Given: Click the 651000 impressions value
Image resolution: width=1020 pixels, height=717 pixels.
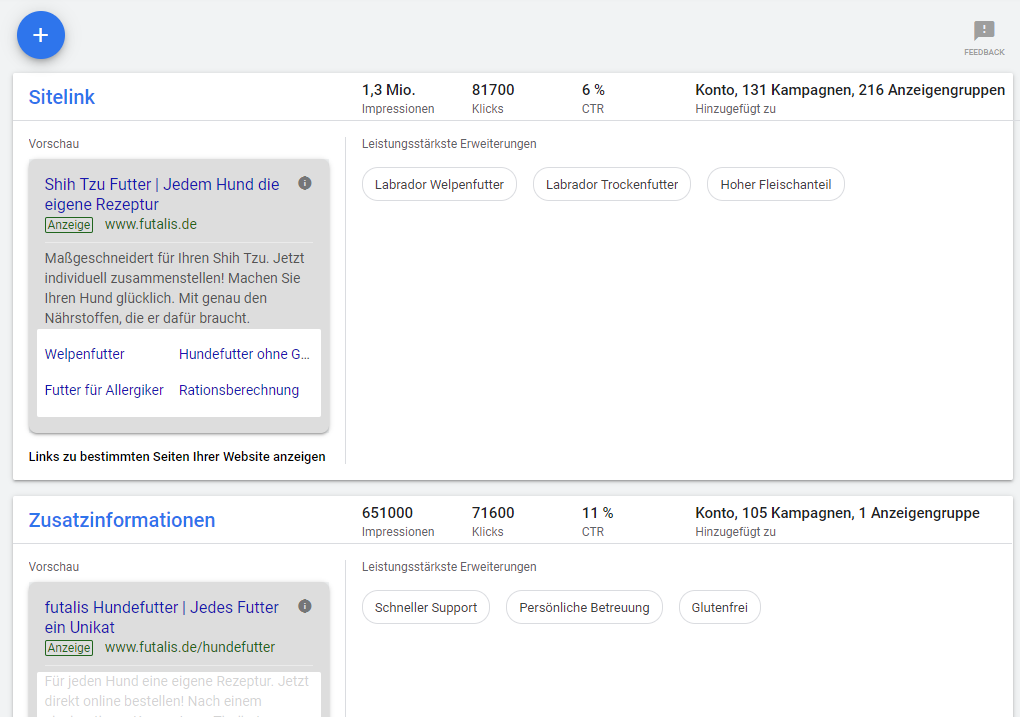Looking at the screenshot, I should pyautogui.click(x=388, y=513).
